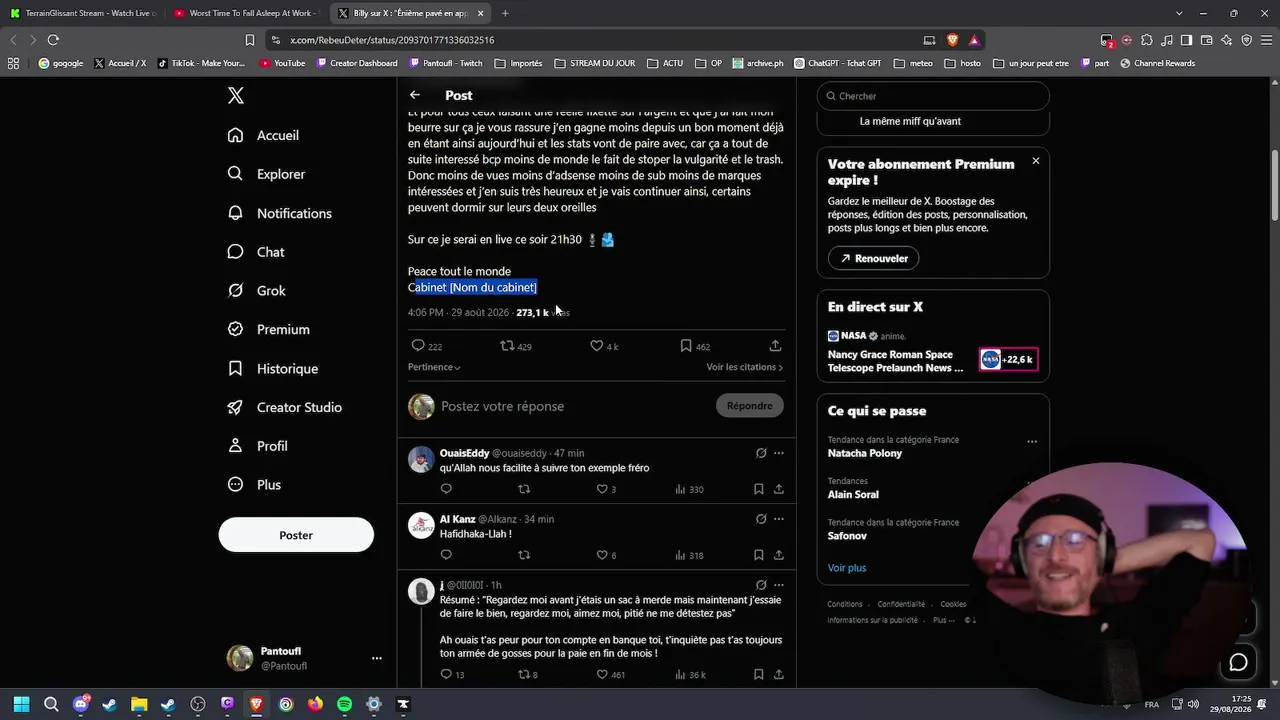Dismiss the Premium expiry card
Screen dimensions: 1280x720
tap(1036, 161)
